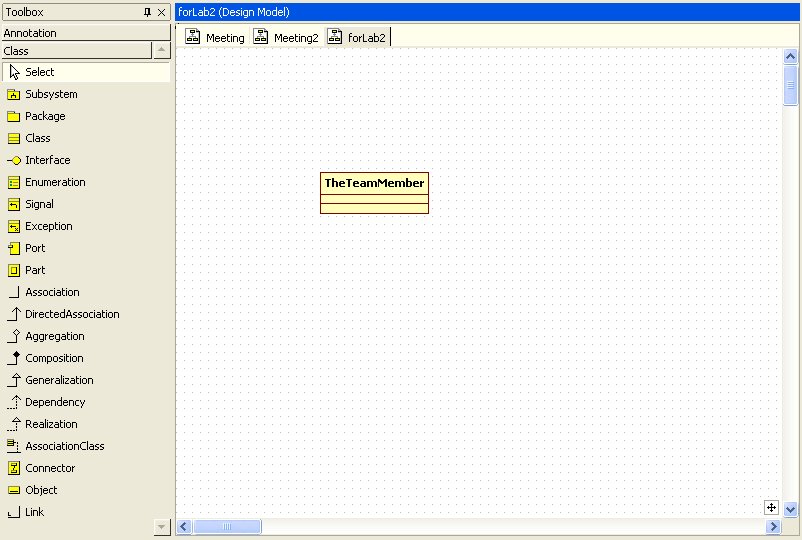
Task: Click the horizontal scrollbar right arrow
Action: (x=773, y=526)
